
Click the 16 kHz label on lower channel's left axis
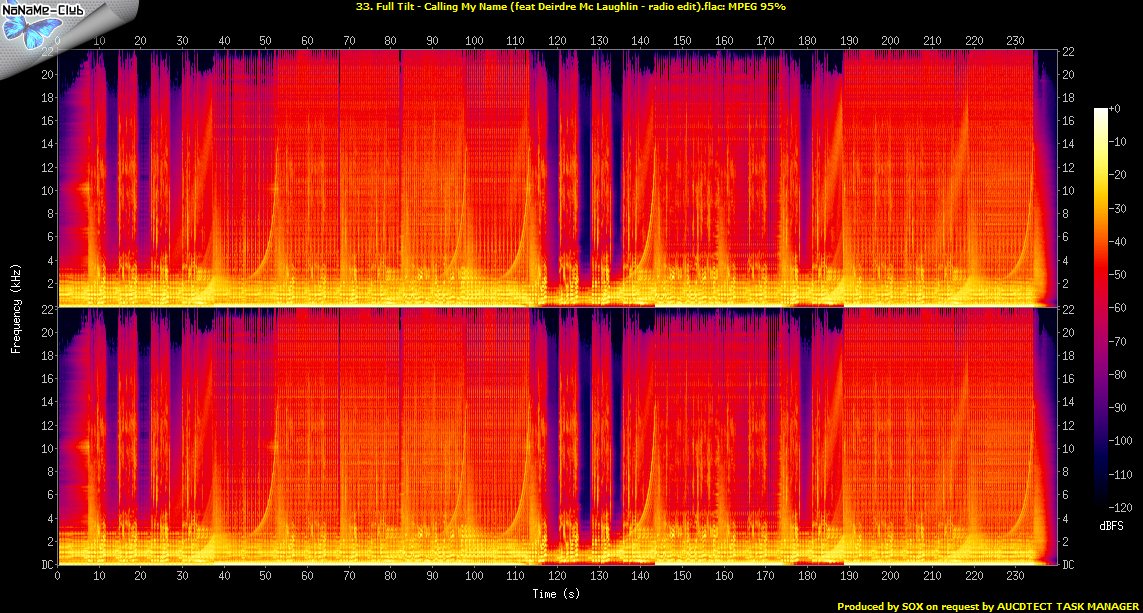pyautogui.click(x=46, y=379)
